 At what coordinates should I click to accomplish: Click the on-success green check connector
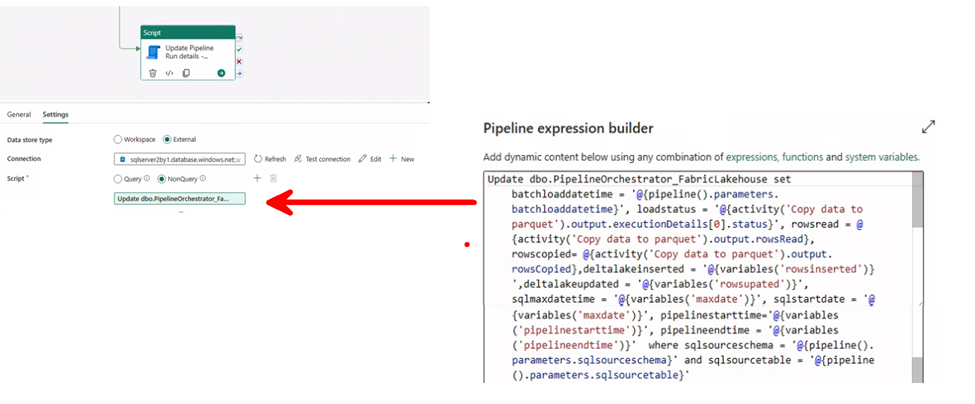[239, 49]
